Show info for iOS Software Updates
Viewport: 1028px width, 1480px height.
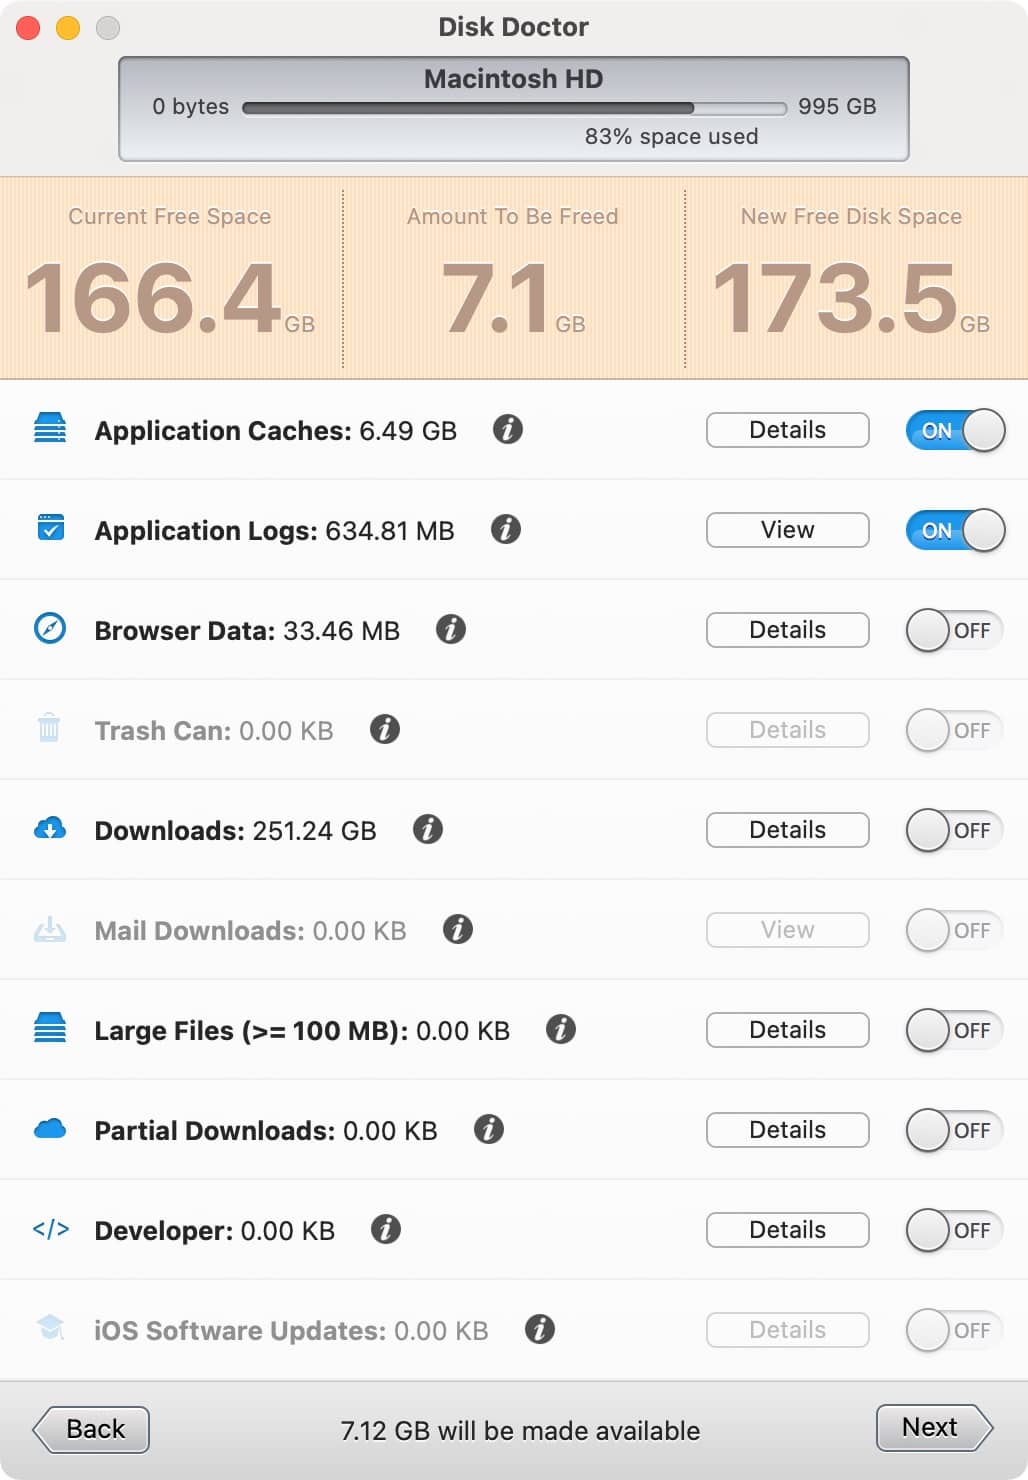pos(540,1329)
